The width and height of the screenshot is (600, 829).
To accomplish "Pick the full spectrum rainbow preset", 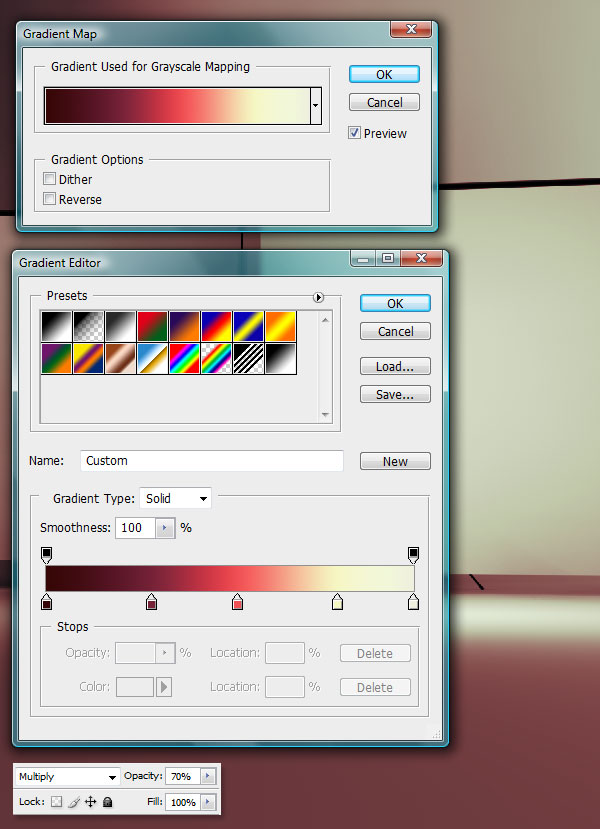I will [184, 358].
